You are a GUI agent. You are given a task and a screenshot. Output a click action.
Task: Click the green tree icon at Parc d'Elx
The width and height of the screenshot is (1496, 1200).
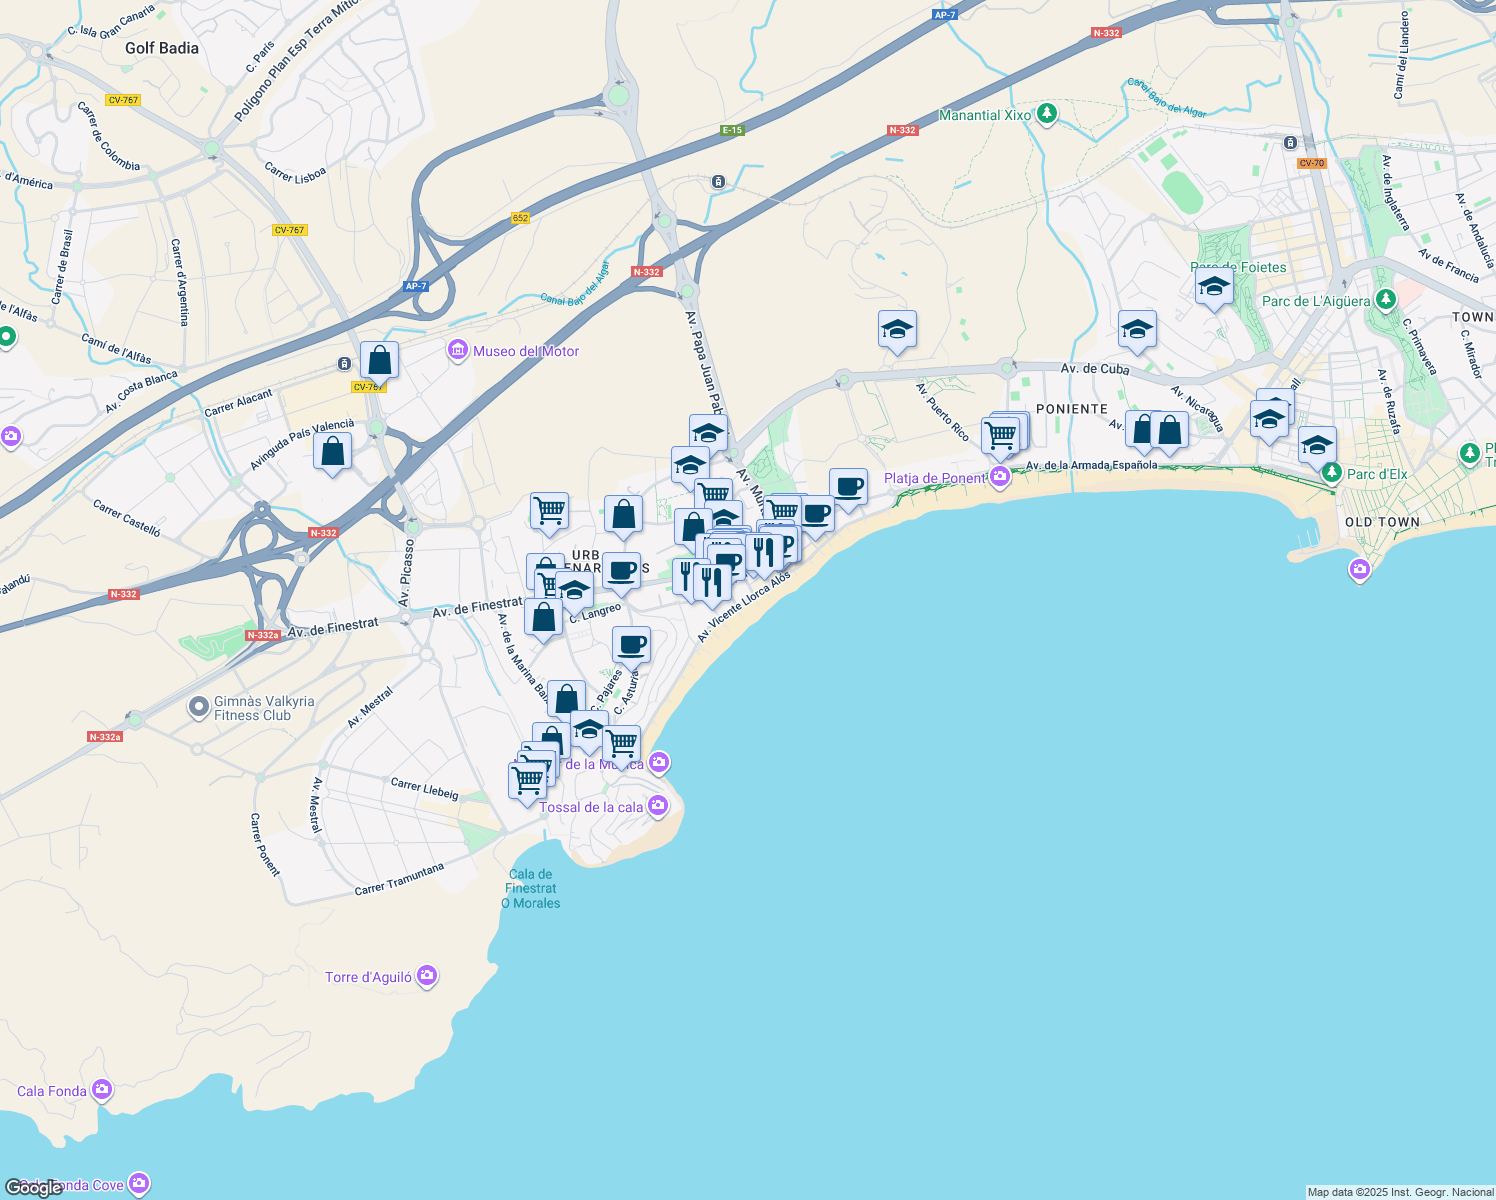pyautogui.click(x=1331, y=473)
